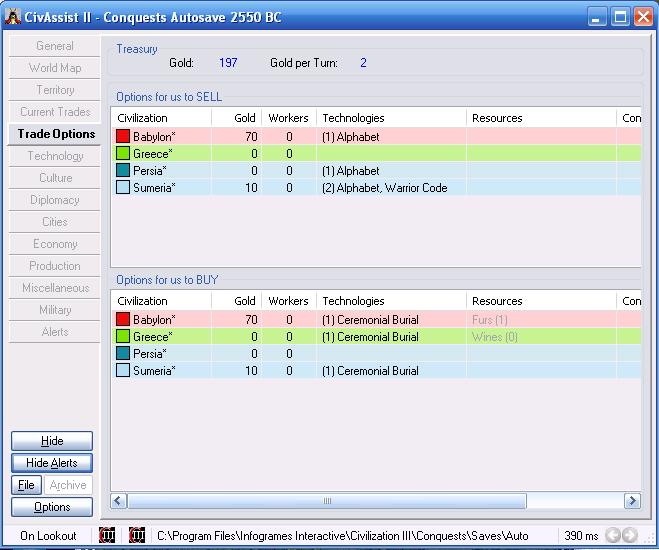Click the treasury Gold value 197
This screenshot has width=659, height=550.
[x=228, y=63]
